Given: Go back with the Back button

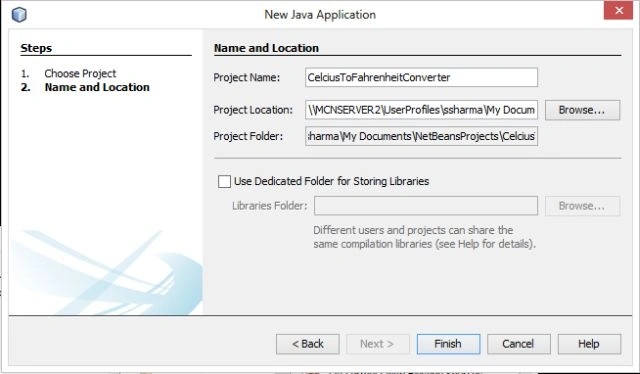Looking at the screenshot, I should 307,344.
